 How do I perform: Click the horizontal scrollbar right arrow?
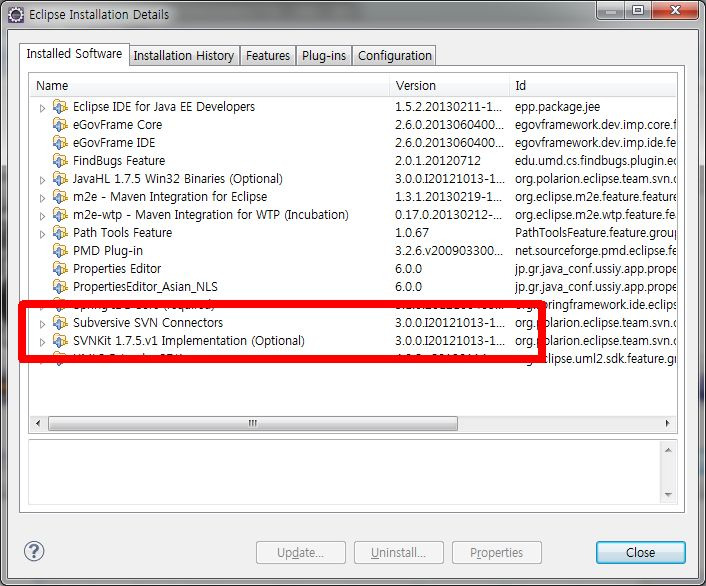coord(667,423)
